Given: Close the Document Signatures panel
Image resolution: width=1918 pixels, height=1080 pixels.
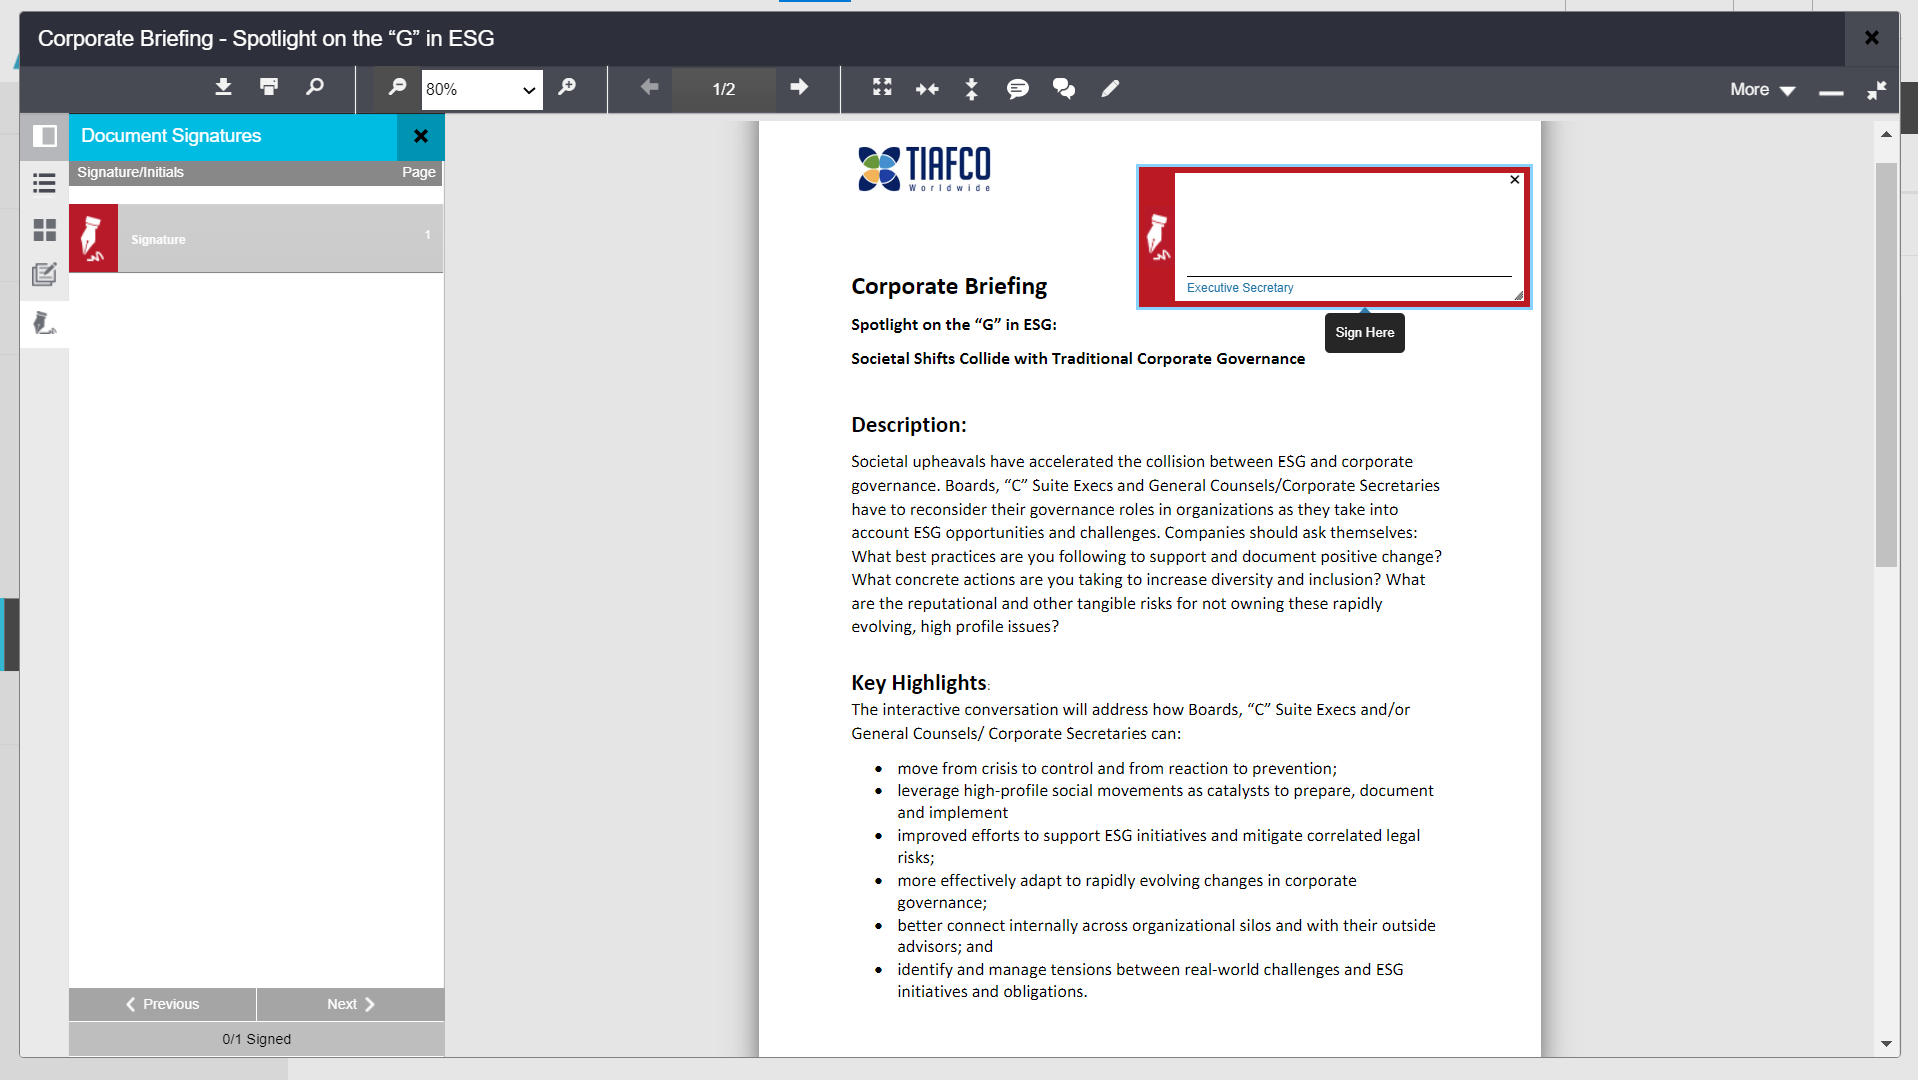Looking at the screenshot, I should pos(421,136).
